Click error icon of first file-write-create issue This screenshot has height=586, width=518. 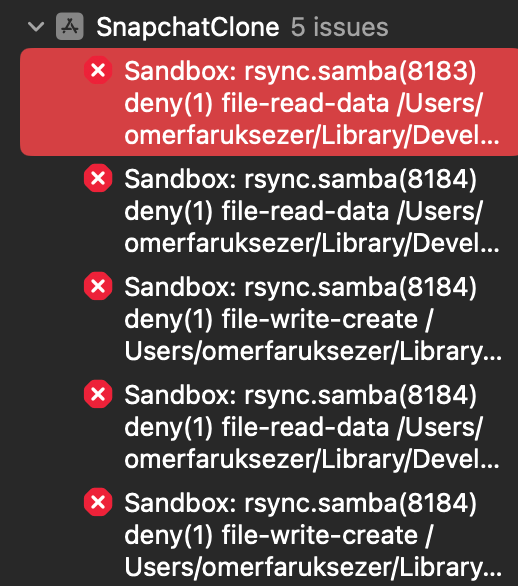(x=98, y=286)
